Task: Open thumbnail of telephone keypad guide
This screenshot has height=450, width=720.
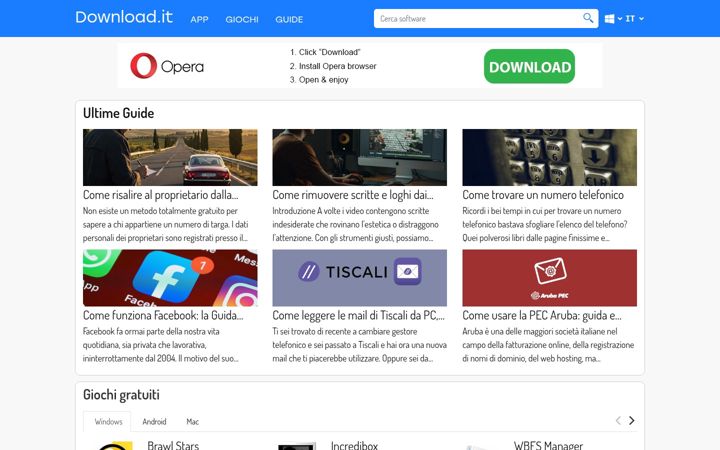Action: point(550,158)
